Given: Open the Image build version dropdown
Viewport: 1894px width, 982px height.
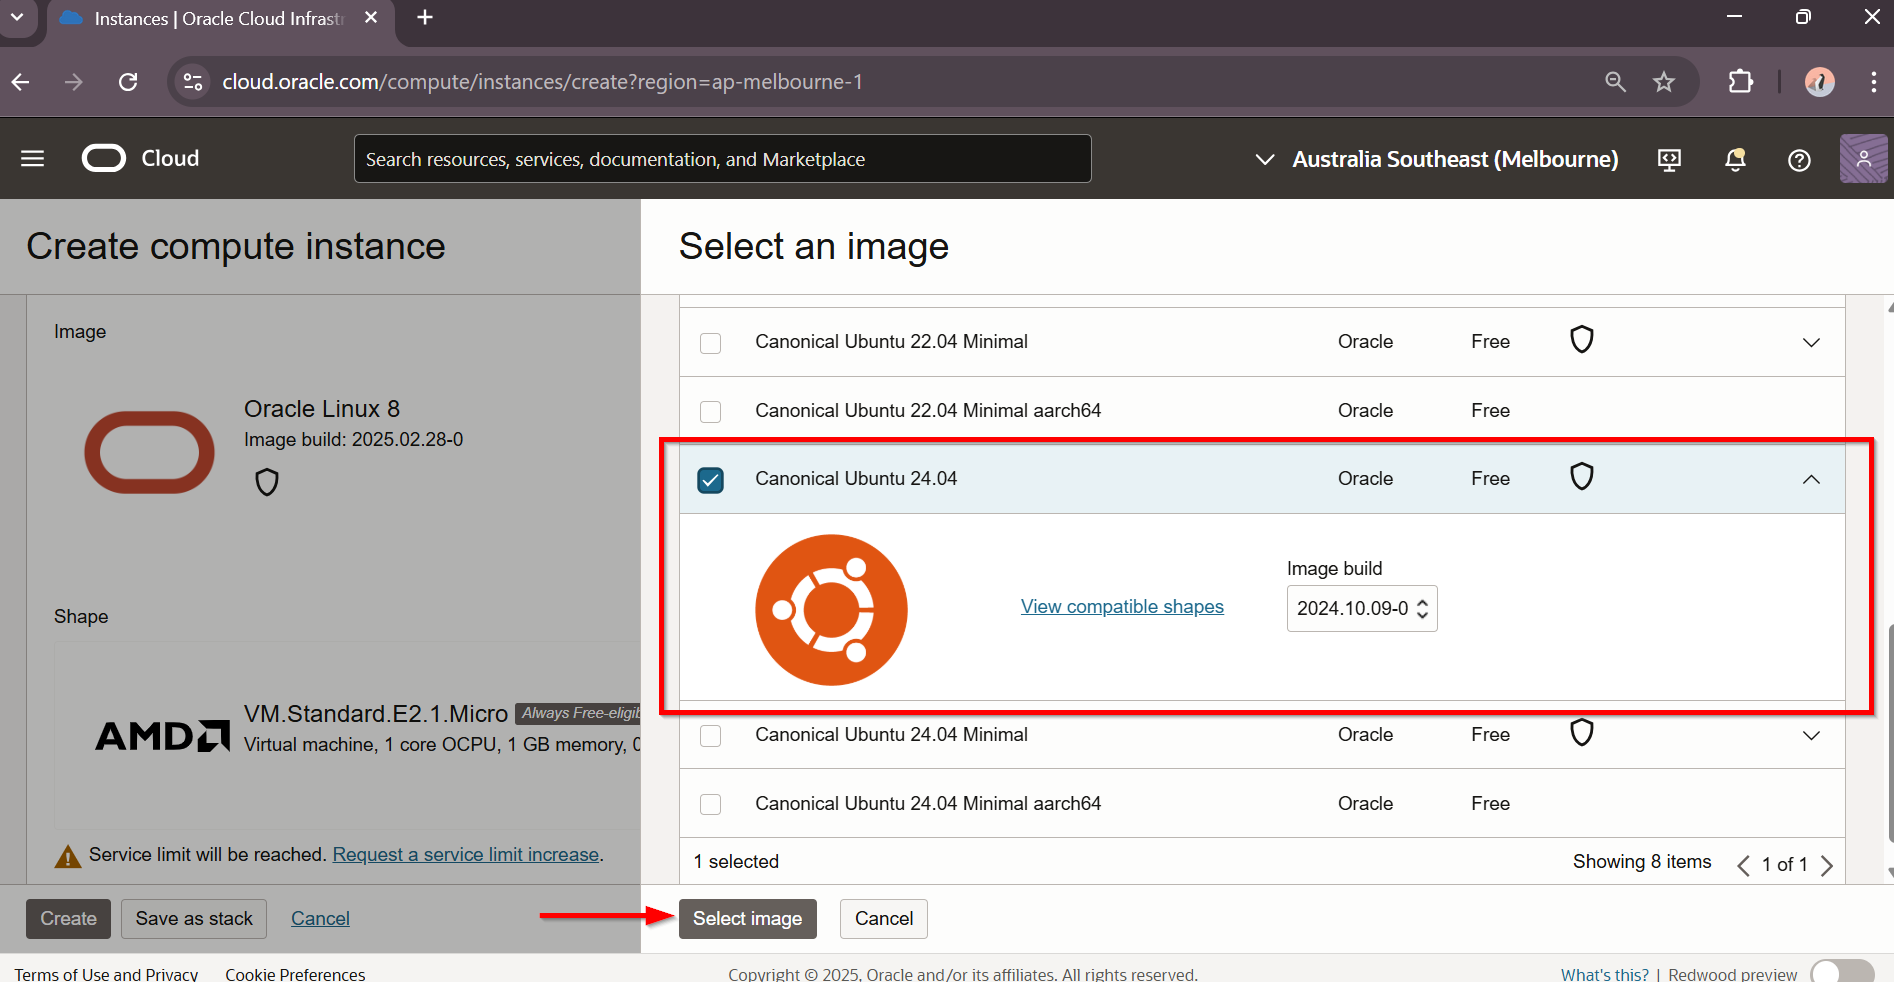Looking at the screenshot, I should point(1361,609).
